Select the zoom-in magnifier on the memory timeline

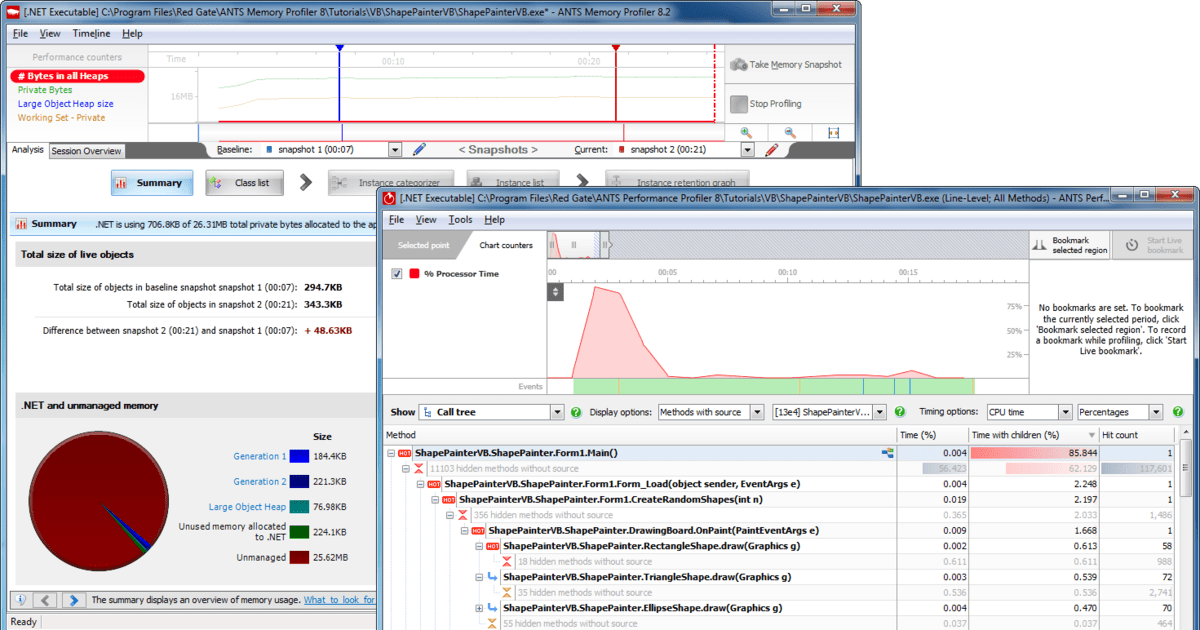[748, 131]
